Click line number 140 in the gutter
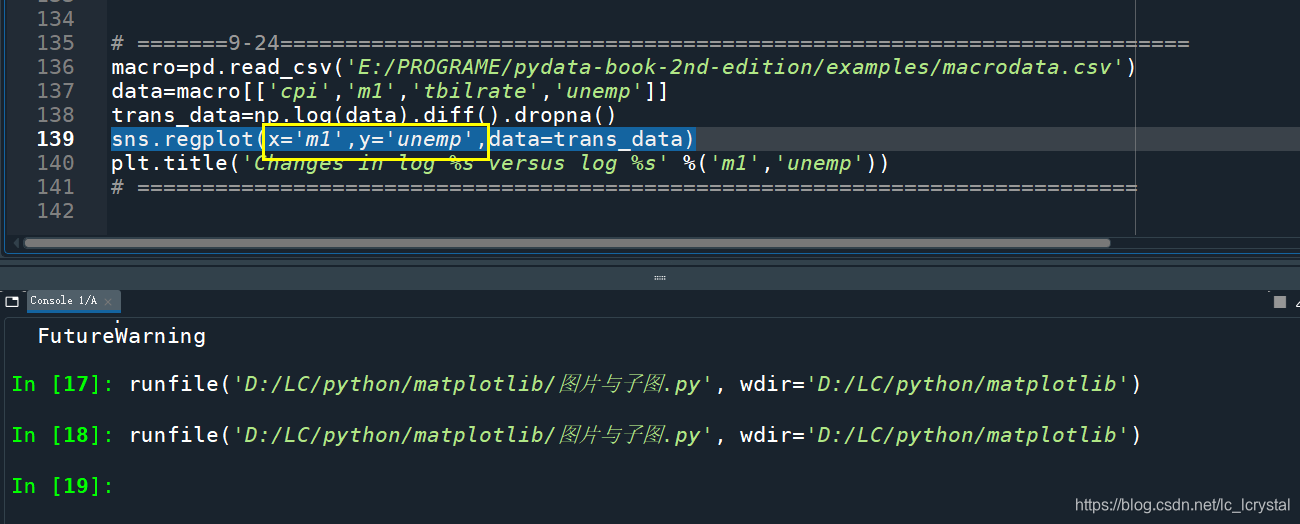 point(55,163)
